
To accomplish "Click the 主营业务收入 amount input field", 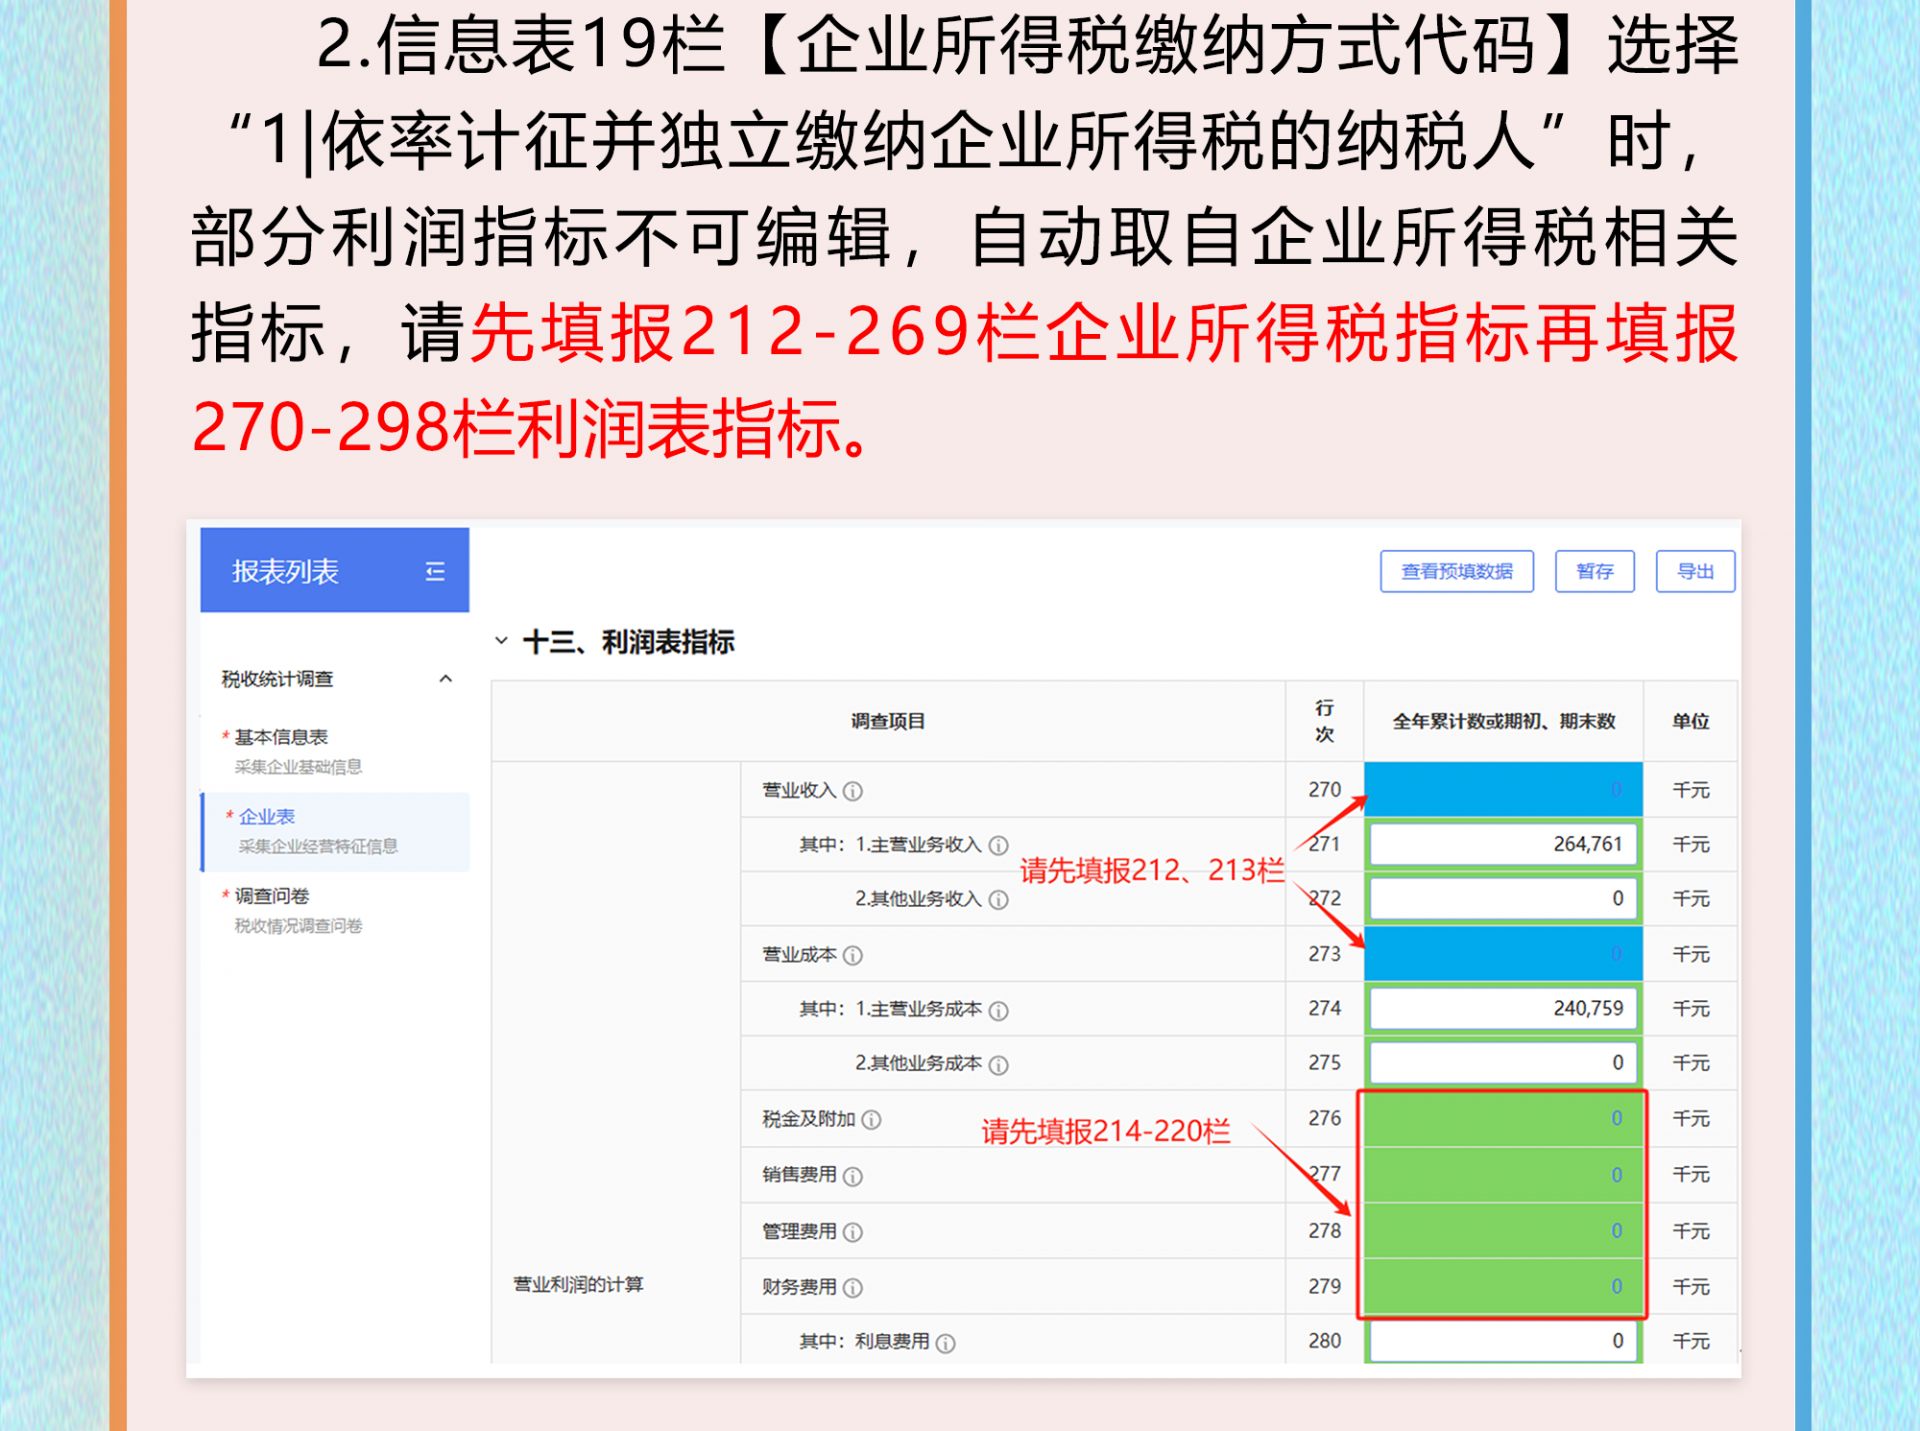I will point(1502,843).
